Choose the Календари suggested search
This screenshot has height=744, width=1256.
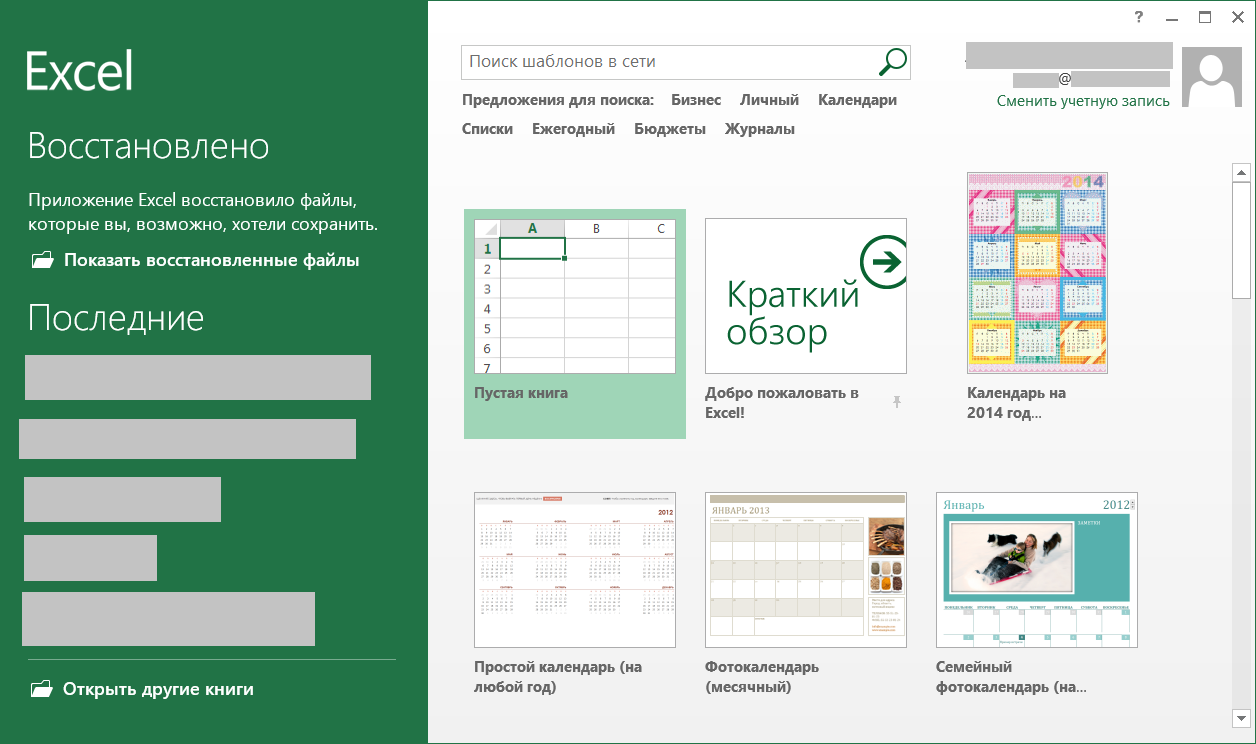(857, 100)
